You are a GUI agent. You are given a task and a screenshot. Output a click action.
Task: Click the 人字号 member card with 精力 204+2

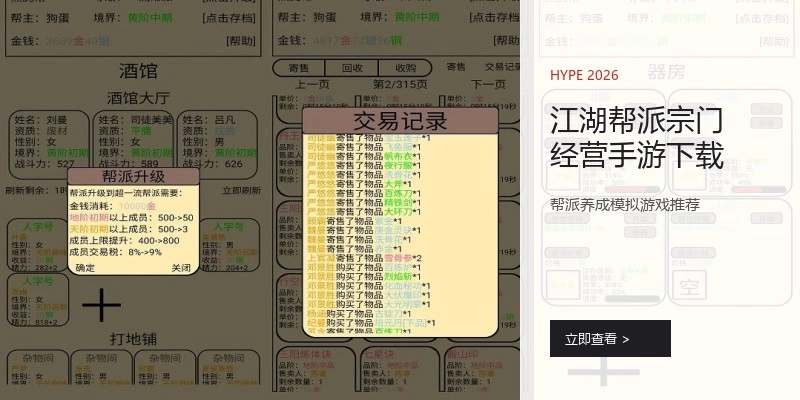229,245
